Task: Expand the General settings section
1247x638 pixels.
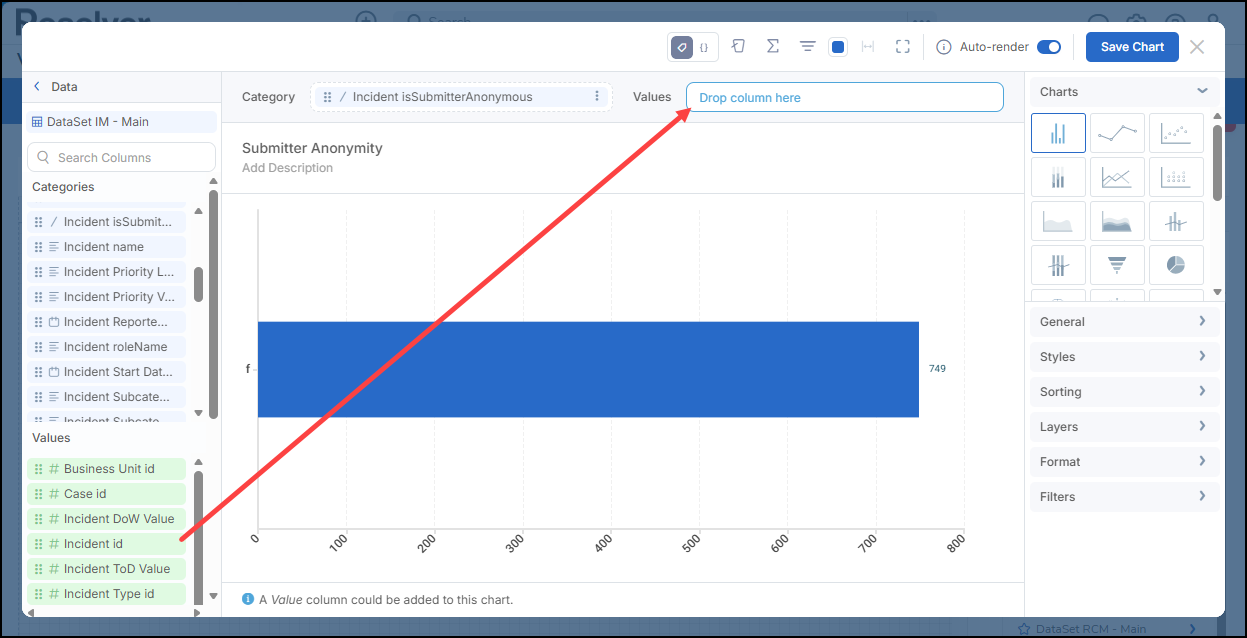Action: point(1125,322)
